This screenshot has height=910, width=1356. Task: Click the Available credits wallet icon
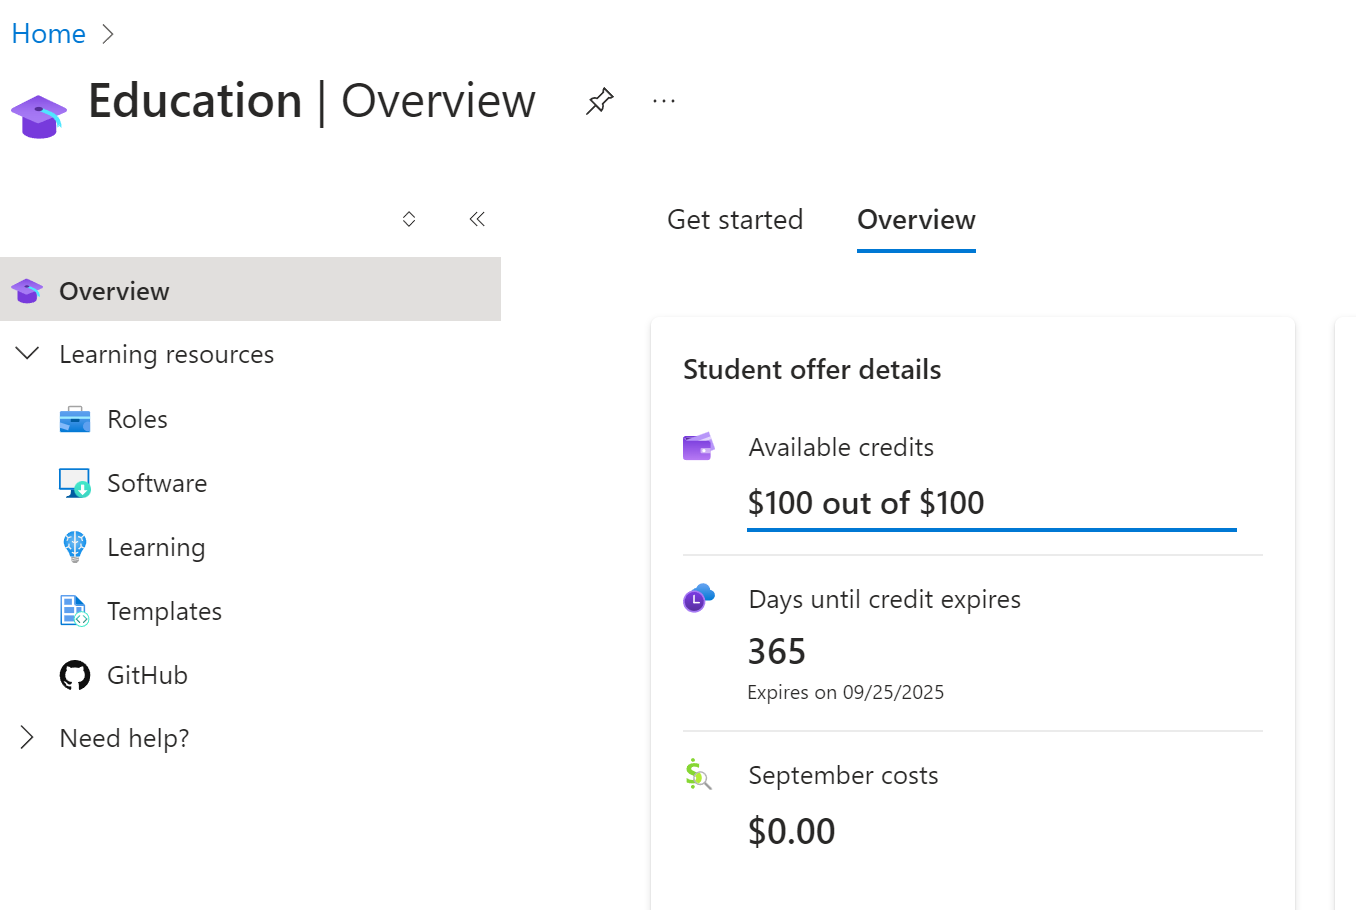(x=699, y=446)
